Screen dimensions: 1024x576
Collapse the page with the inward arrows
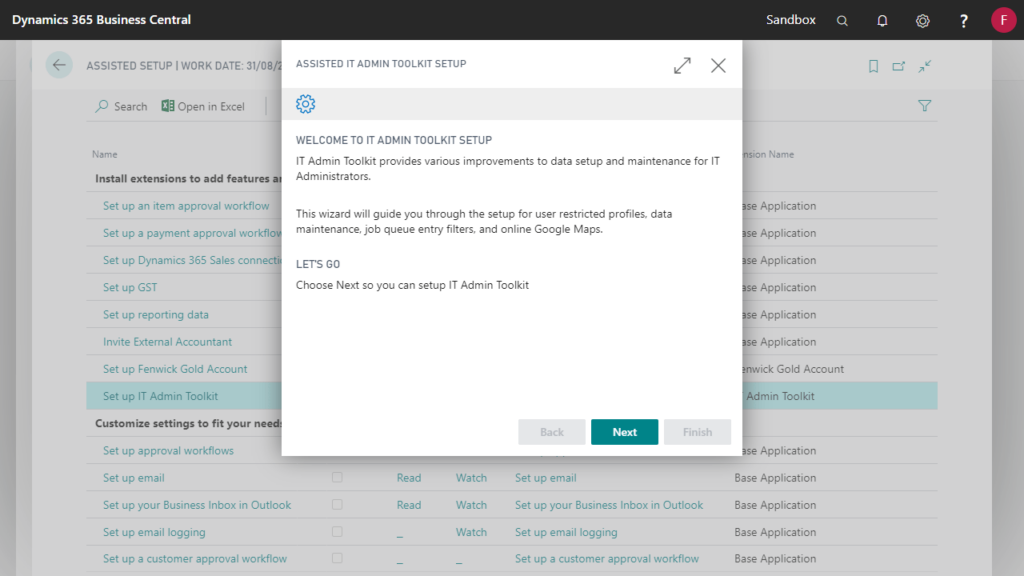click(x=924, y=65)
